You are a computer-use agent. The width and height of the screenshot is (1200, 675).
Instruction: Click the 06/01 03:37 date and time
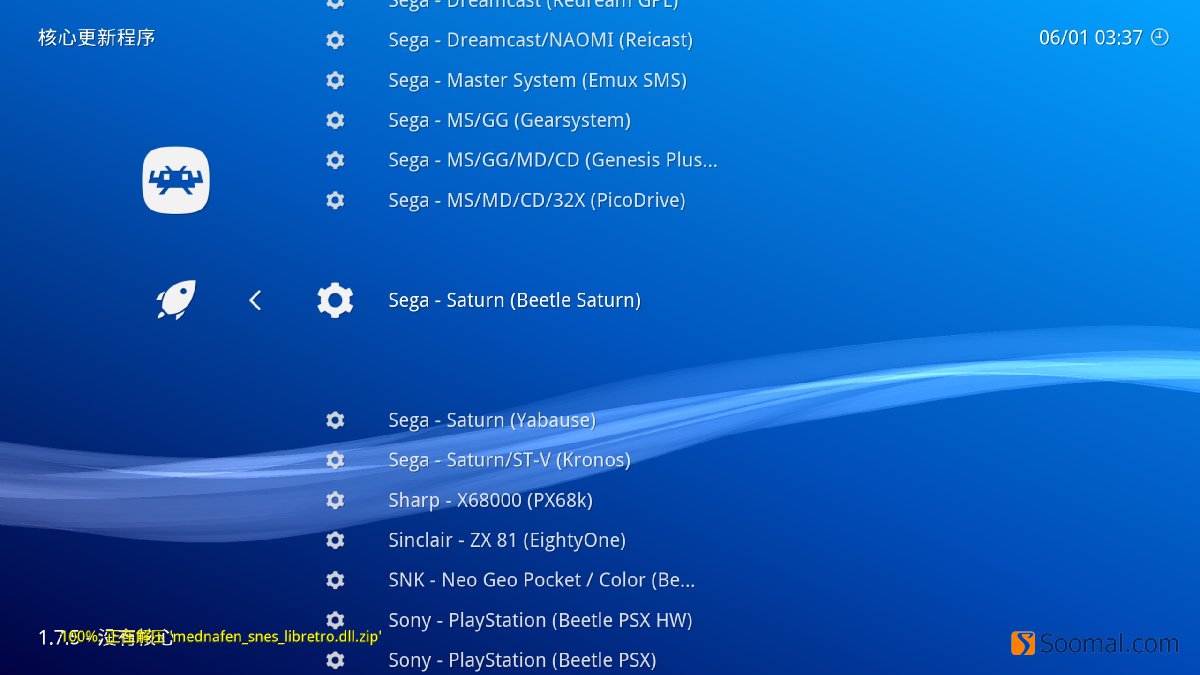pyautogui.click(x=1090, y=38)
